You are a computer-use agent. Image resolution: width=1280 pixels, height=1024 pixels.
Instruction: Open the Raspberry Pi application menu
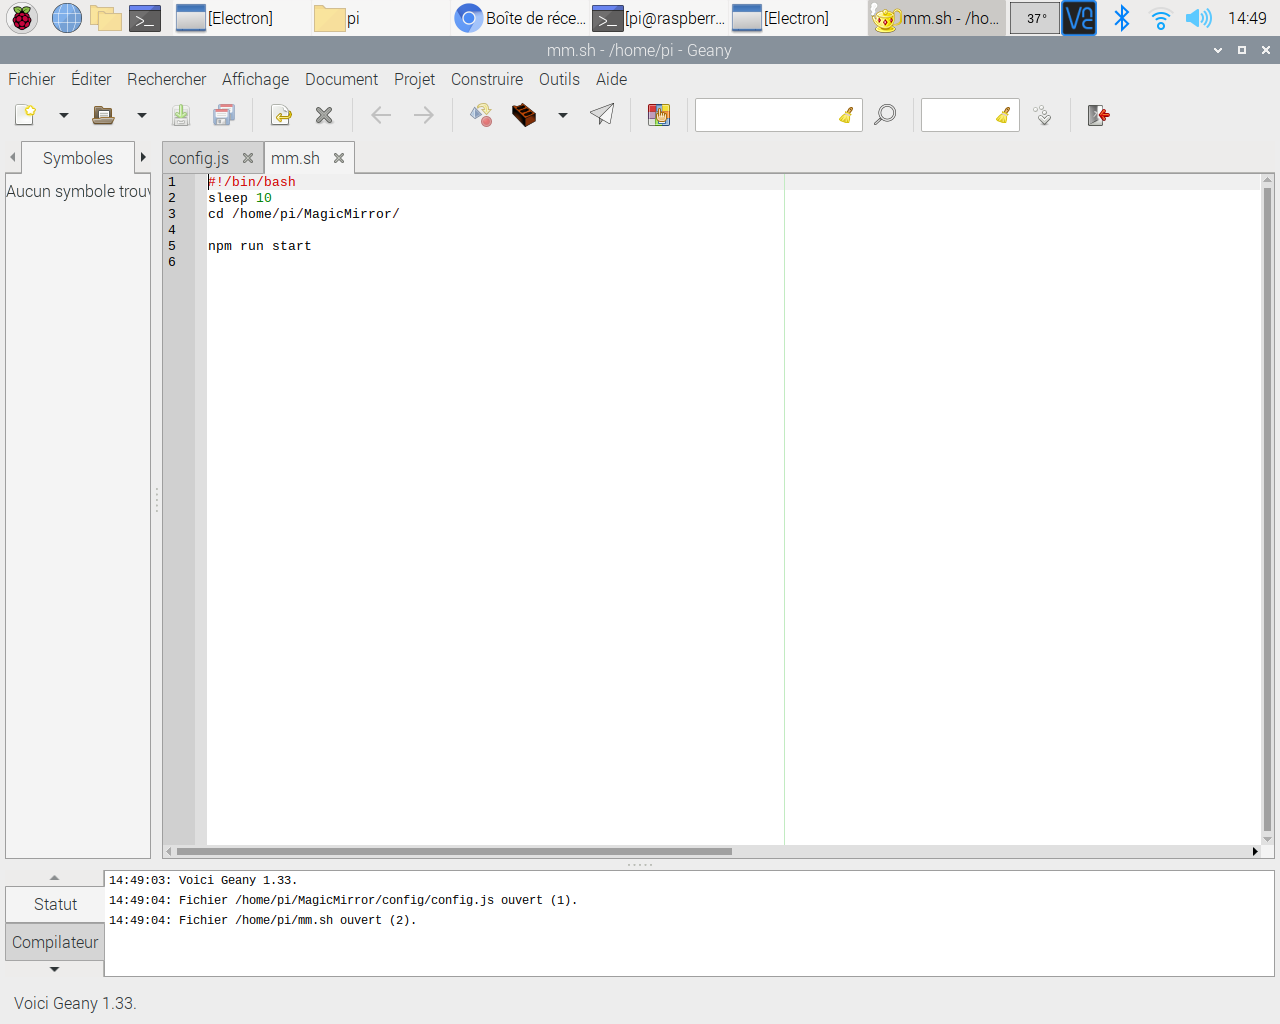(x=20, y=17)
